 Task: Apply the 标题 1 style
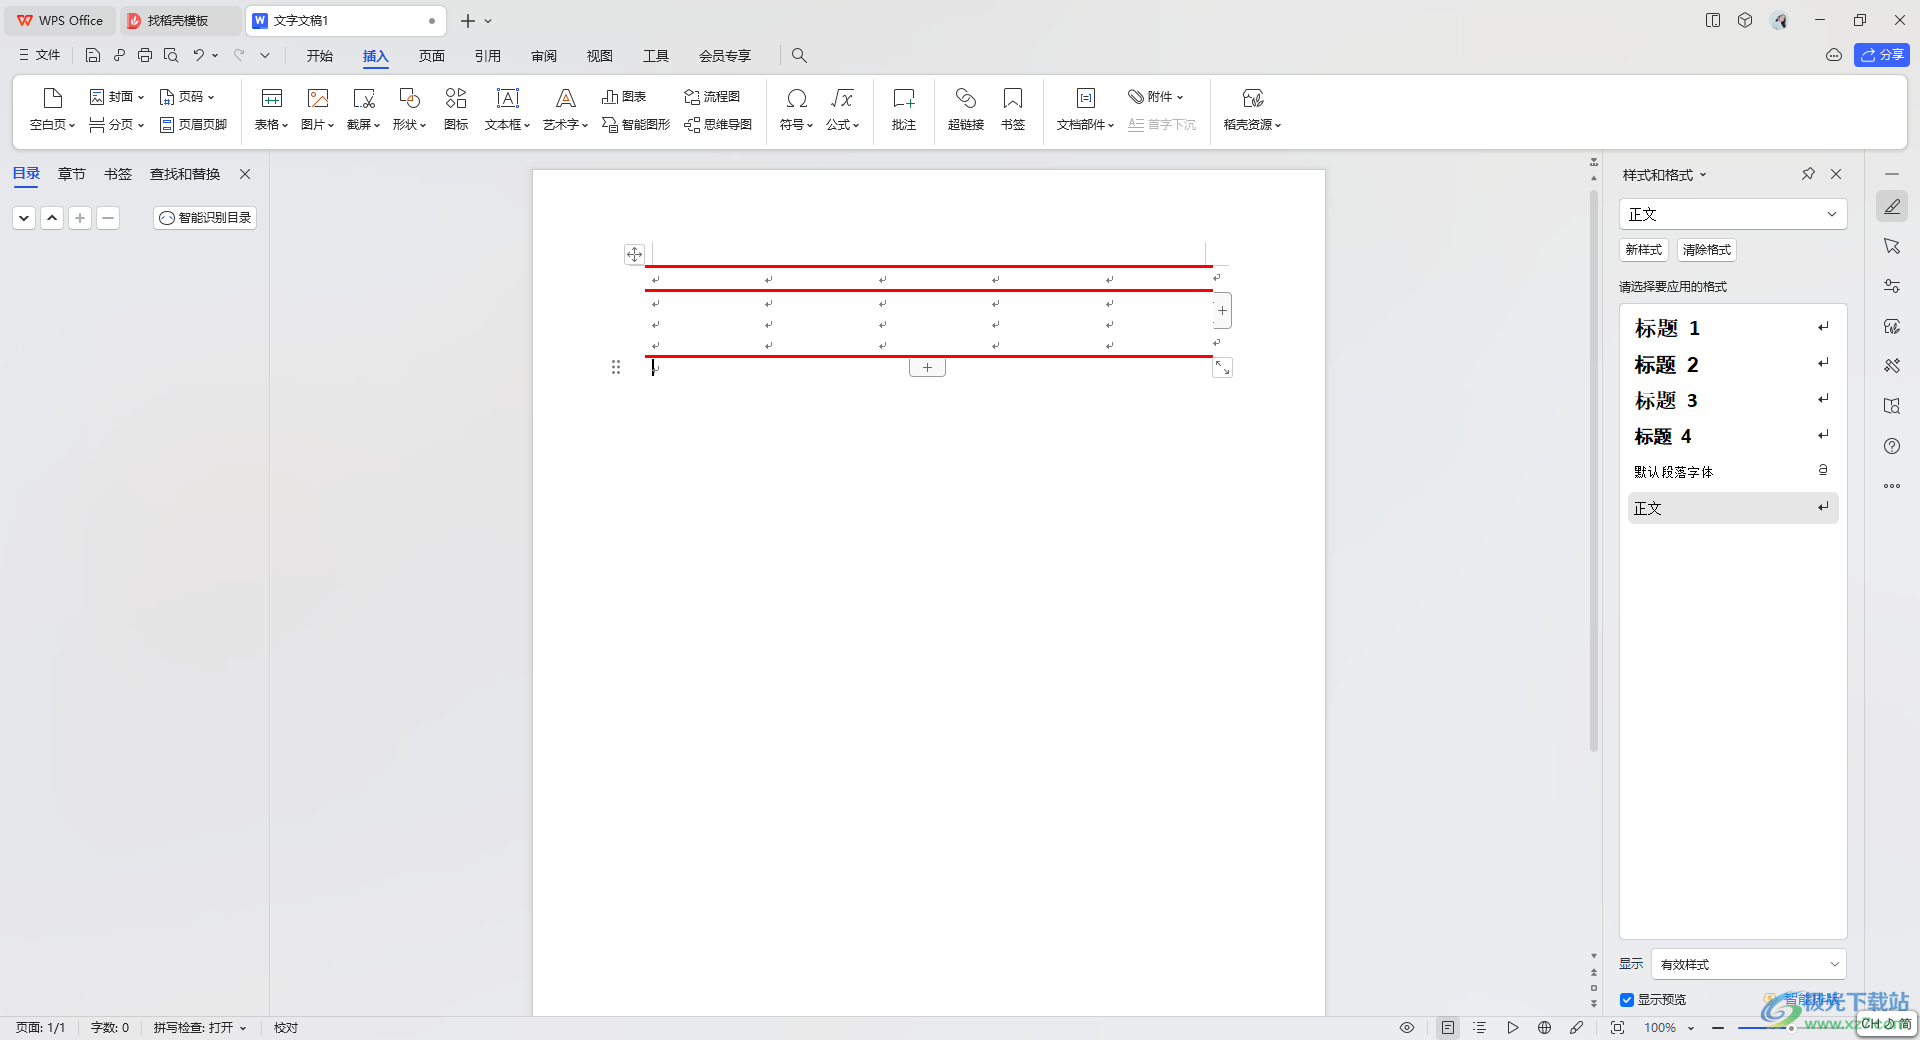(x=1732, y=328)
